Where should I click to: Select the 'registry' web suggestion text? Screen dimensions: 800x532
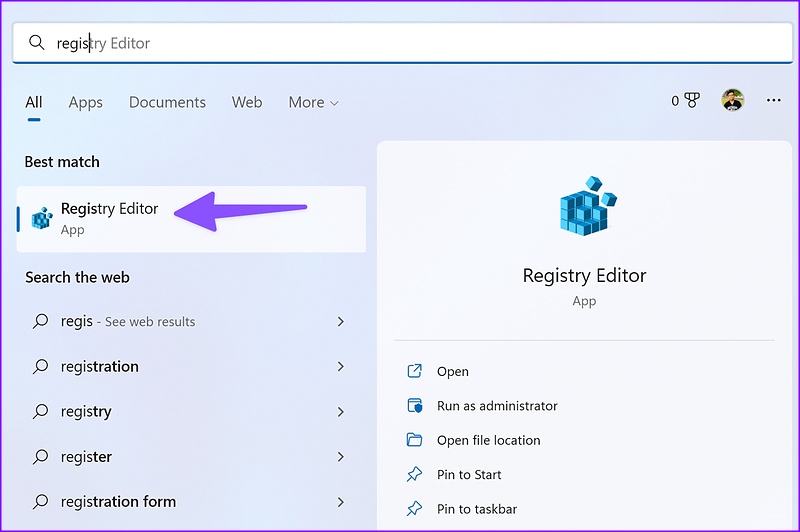(86, 412)
